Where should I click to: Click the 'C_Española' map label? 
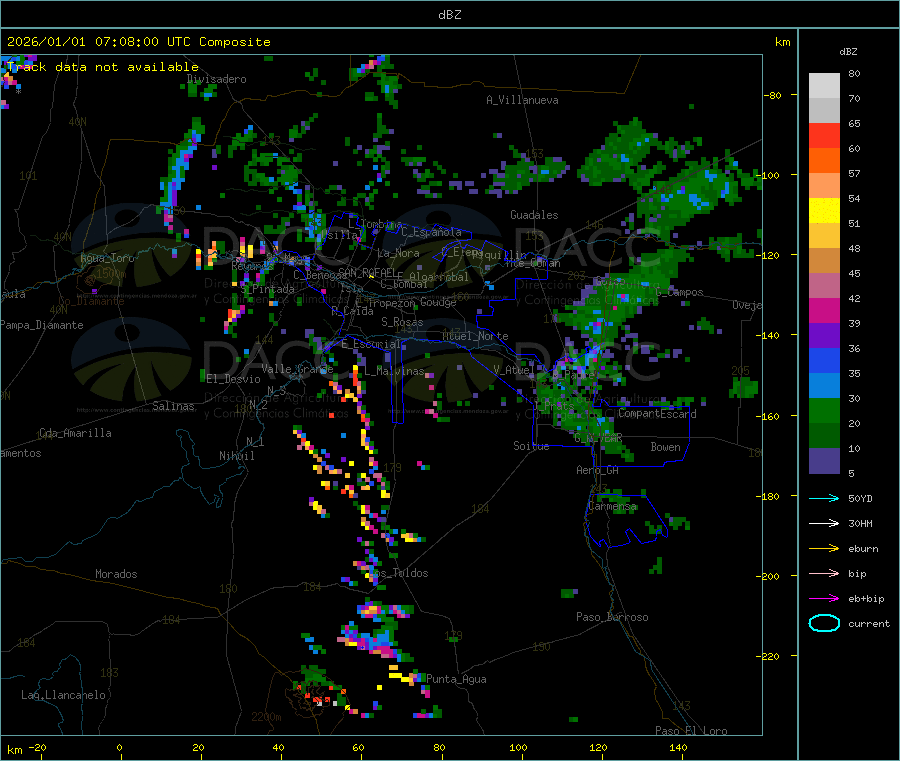[x=431, y=232]
